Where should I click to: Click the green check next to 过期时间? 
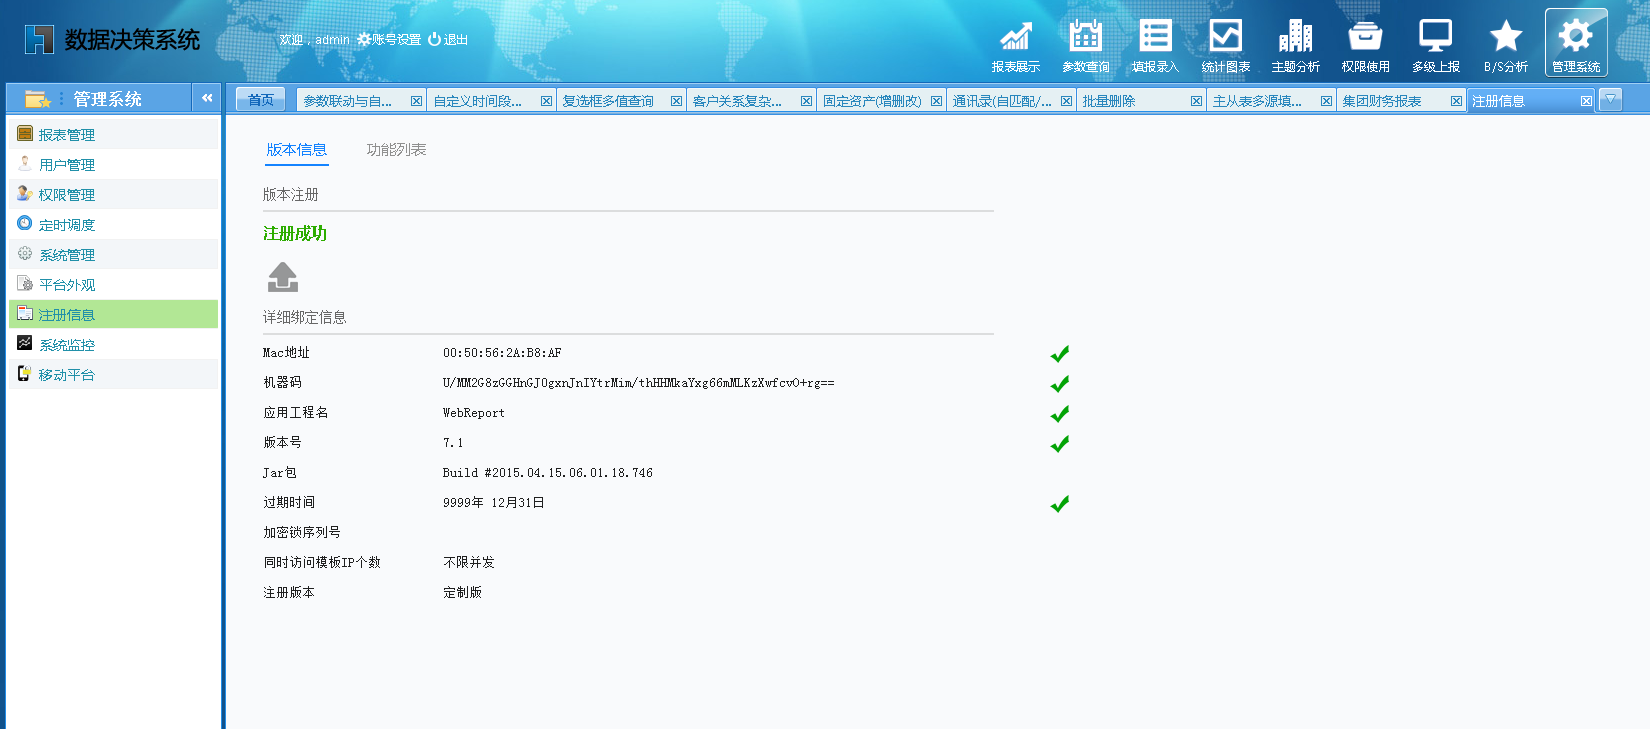click(1060, 503)
